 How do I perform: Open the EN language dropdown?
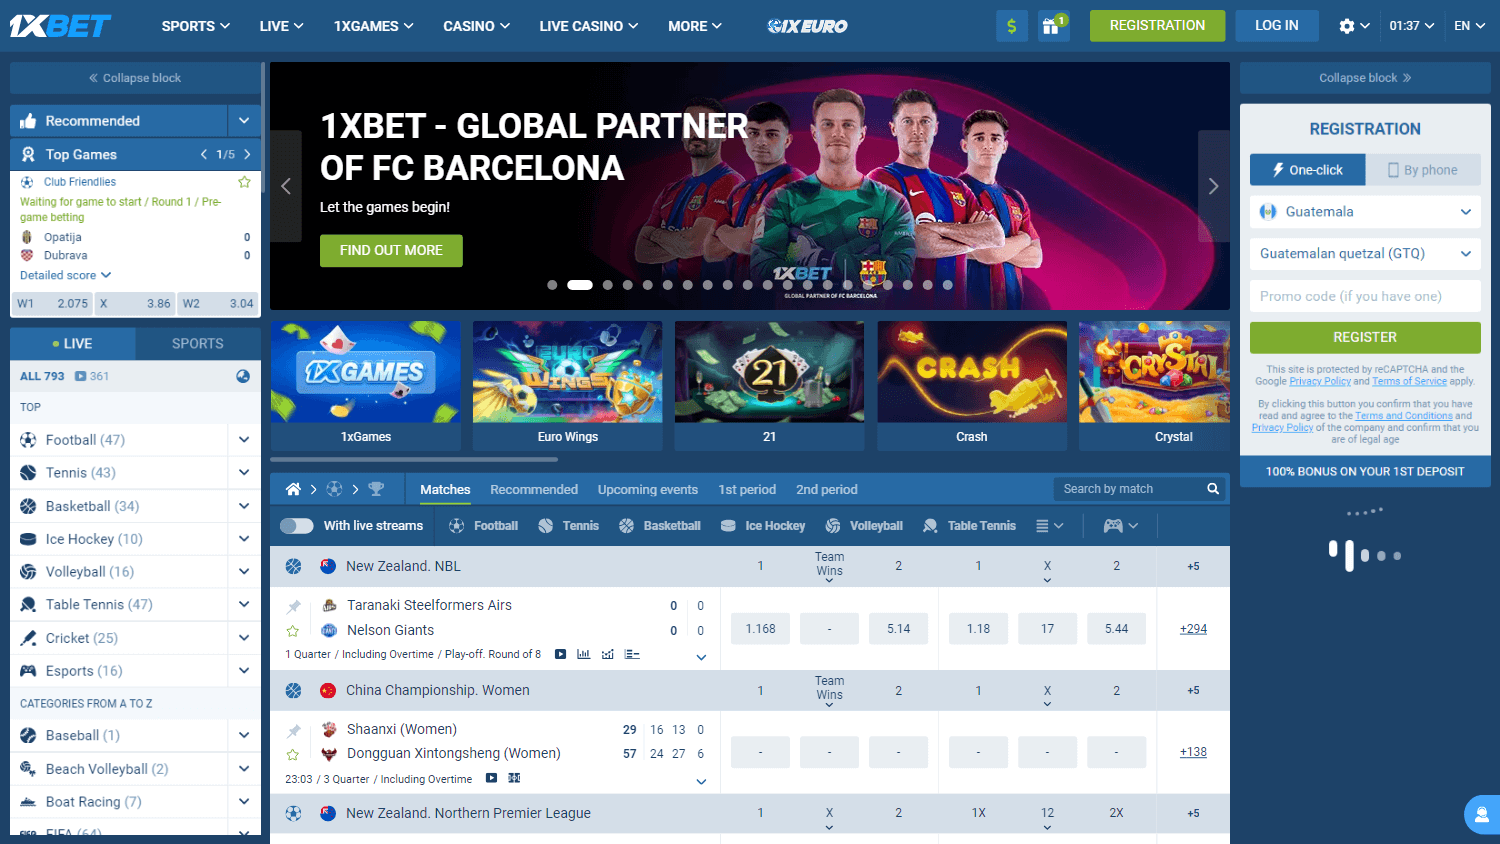coord(1469,26)
